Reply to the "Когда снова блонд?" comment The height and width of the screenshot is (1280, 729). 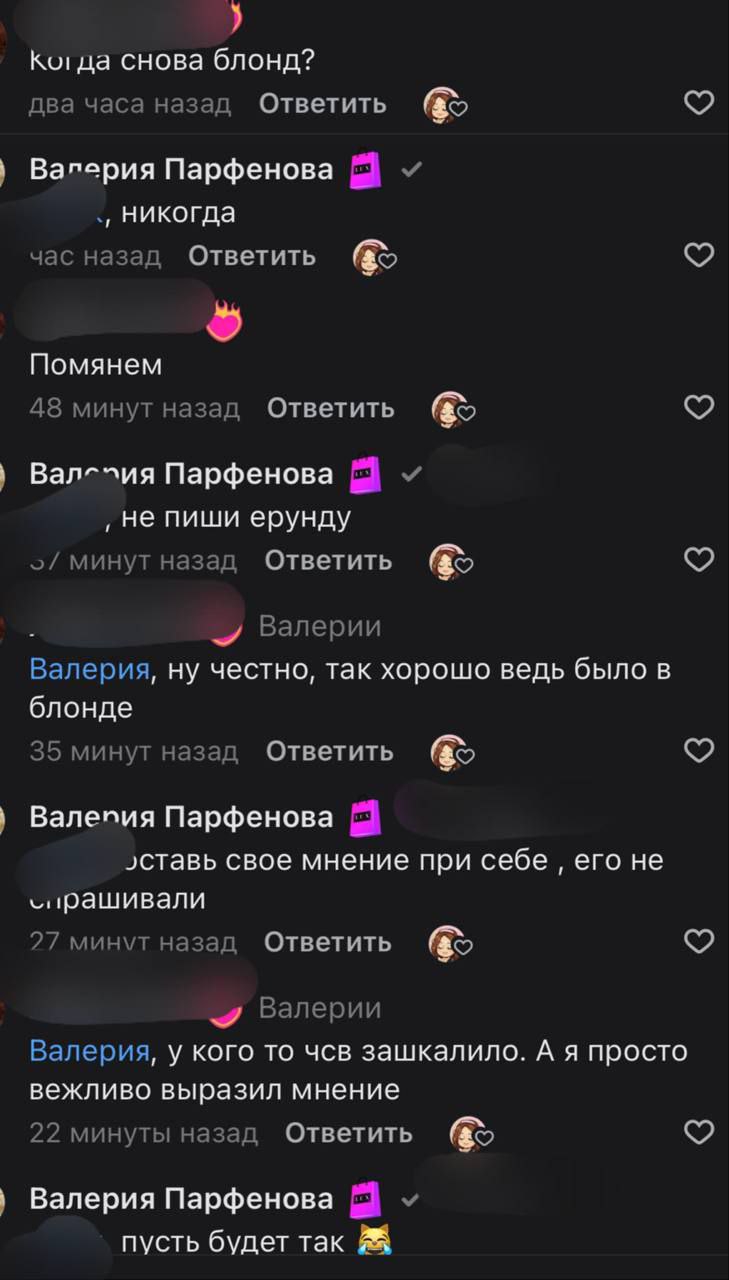[x=322, y=103]
